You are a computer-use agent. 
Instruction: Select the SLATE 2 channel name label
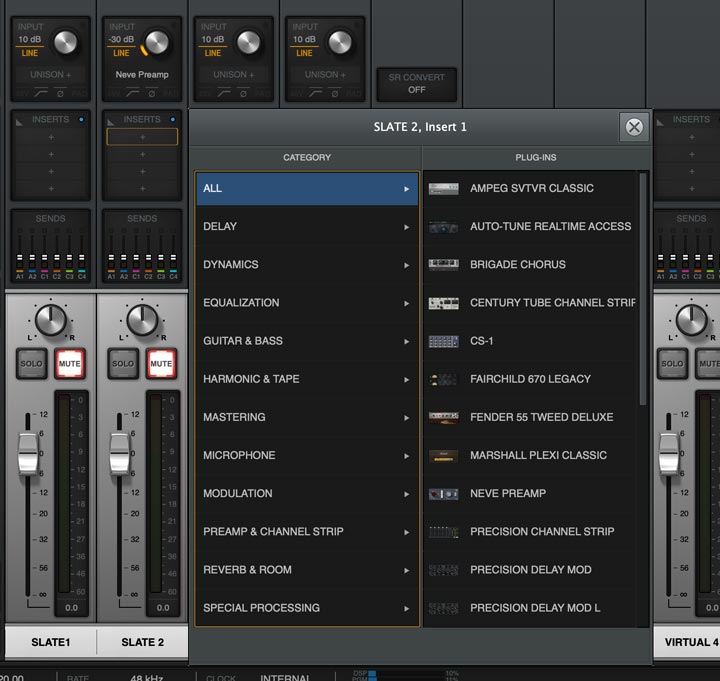(x=142, y=642)
